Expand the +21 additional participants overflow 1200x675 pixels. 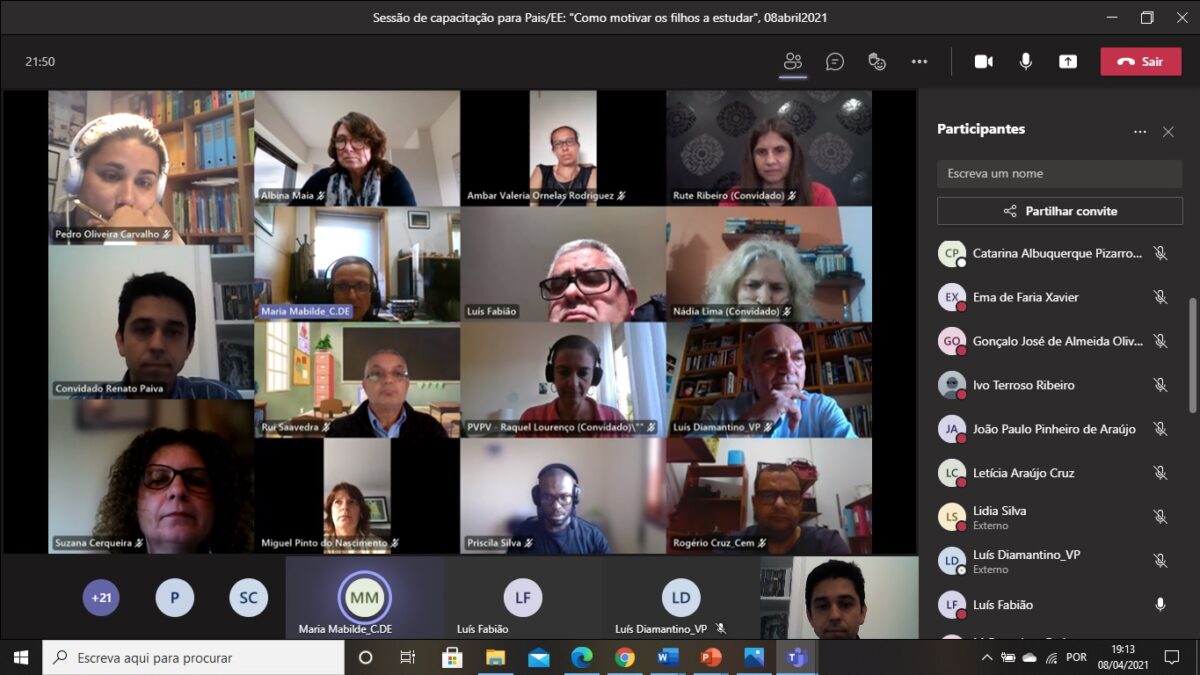pyautogui.click(x=101, y=598)
